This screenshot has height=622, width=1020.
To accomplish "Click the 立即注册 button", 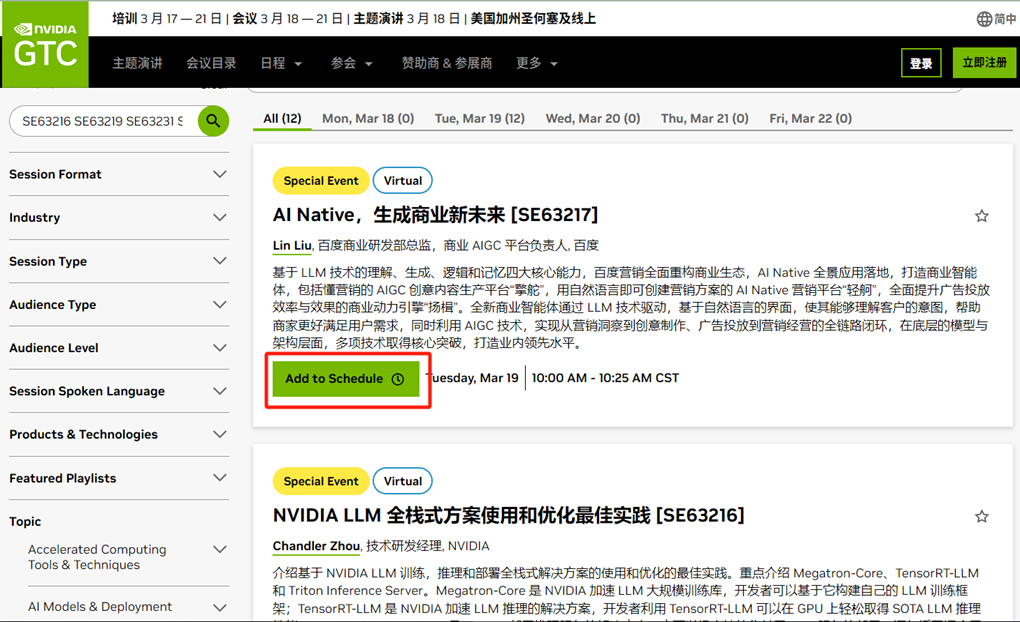I will (983, 62).
